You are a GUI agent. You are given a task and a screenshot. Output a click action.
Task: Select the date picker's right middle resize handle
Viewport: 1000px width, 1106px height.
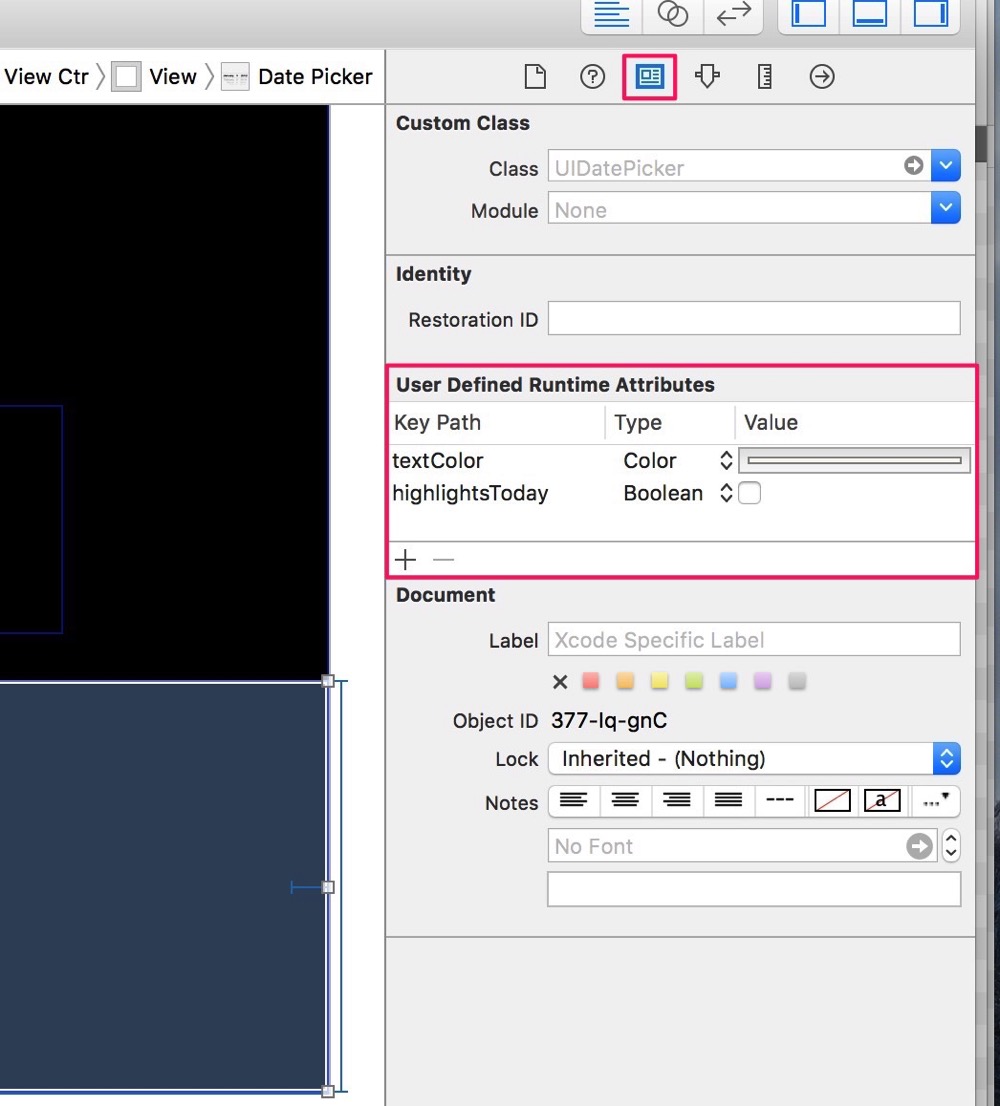pyautogui.click(x=328, y=887)
